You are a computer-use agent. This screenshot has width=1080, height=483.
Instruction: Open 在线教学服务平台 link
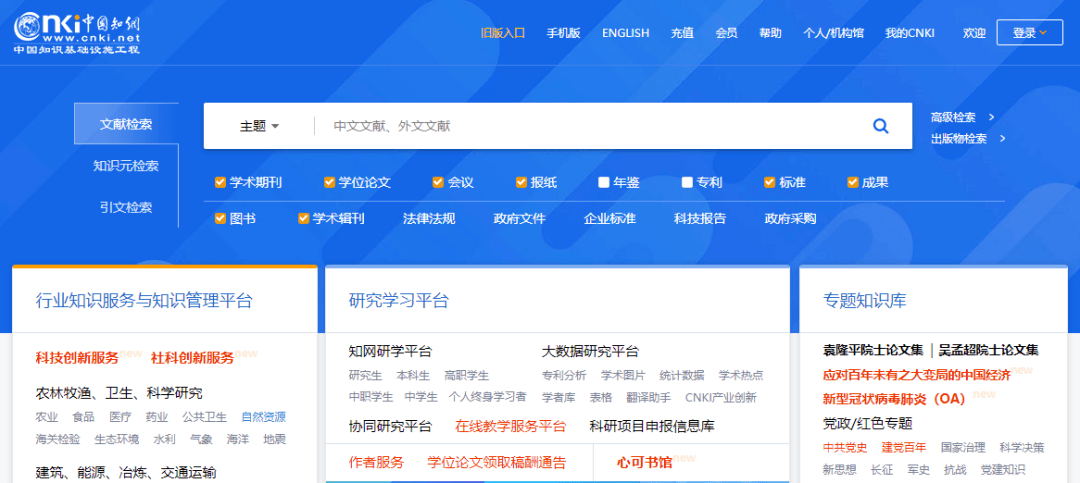click(510, 426)
